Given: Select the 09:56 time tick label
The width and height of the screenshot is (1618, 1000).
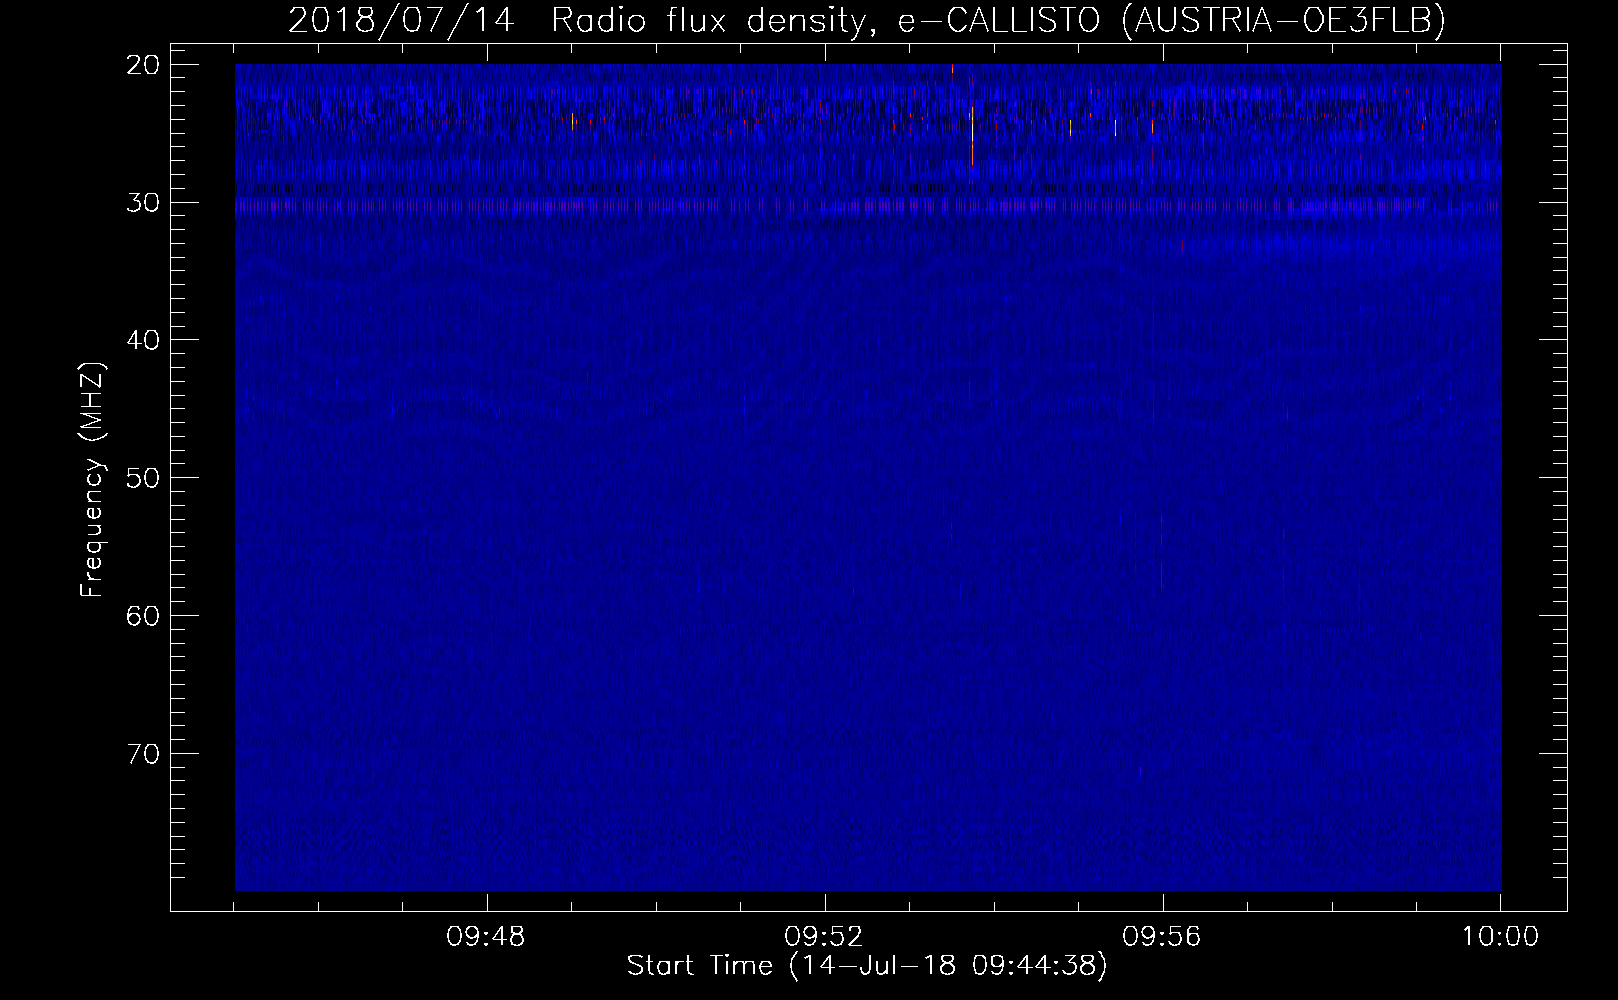Looking at the screenshot, I should click(x=1162, y=937).
